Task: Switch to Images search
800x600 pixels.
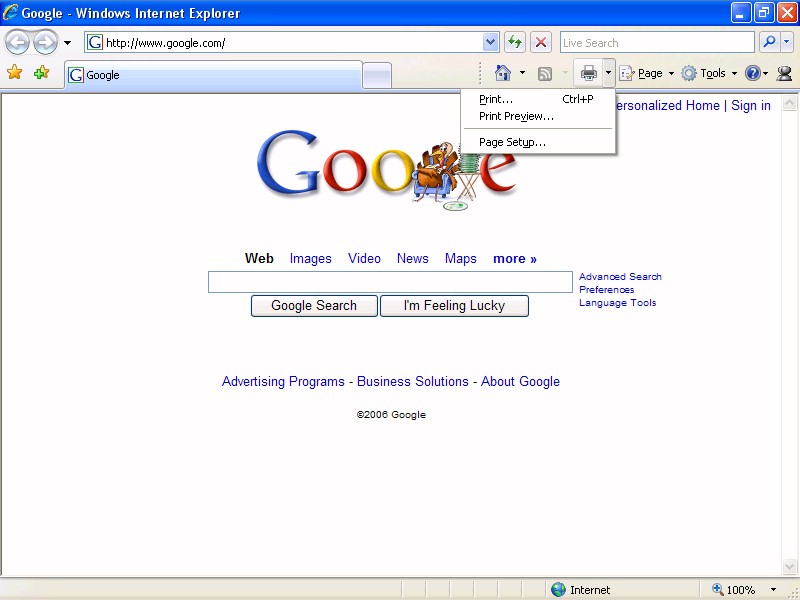Action: [310, 259]
